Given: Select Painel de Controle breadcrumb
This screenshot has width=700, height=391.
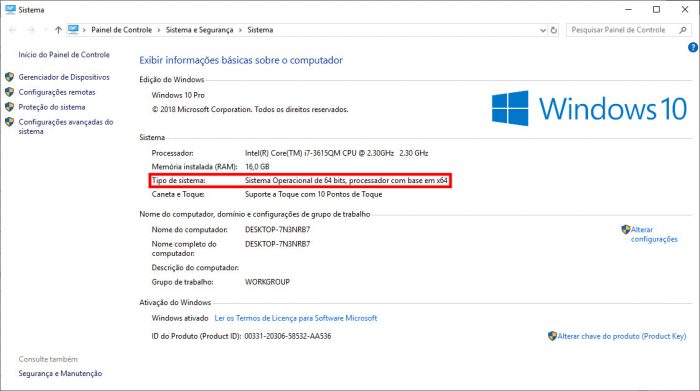Looking at the screenshot, I should (121, 30).
